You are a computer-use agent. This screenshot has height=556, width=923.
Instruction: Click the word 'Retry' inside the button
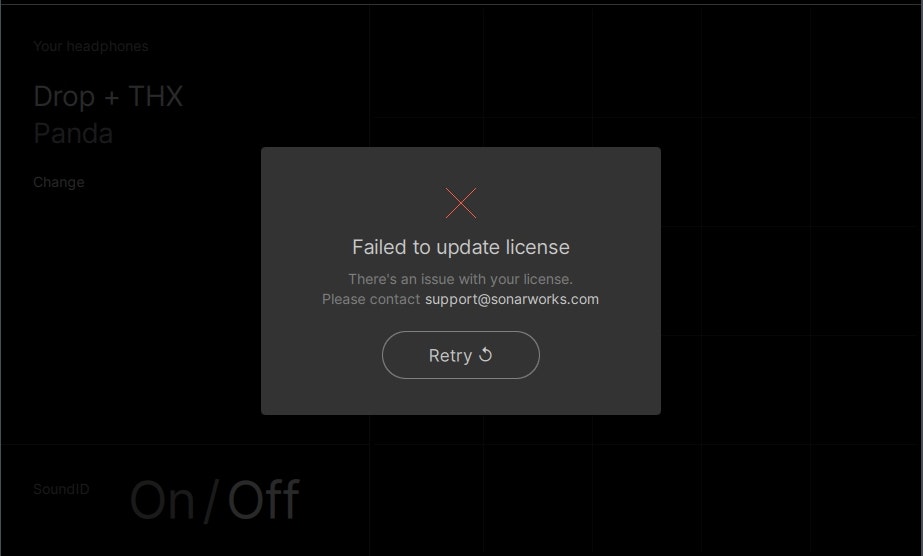coord(450,355)
